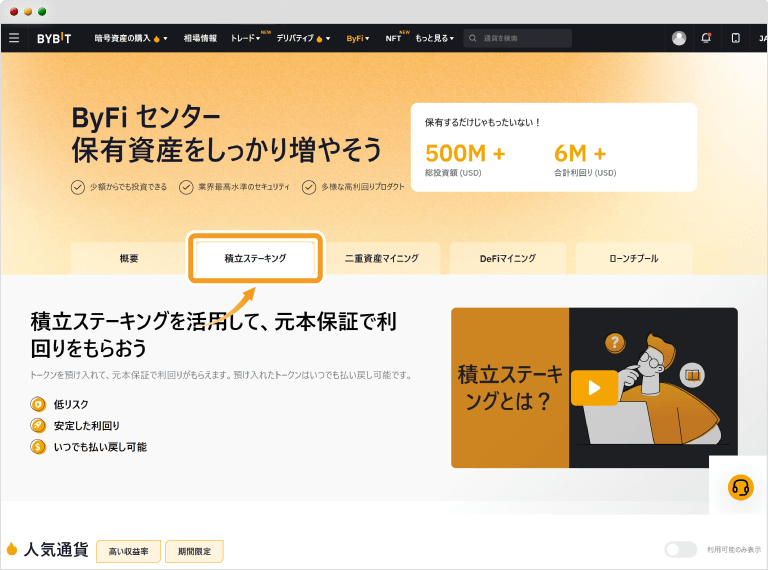Expand the ByFi dropdown menu
Image resolution: width=768 pixels, height=570 pixels.
(x=358, y=38)
